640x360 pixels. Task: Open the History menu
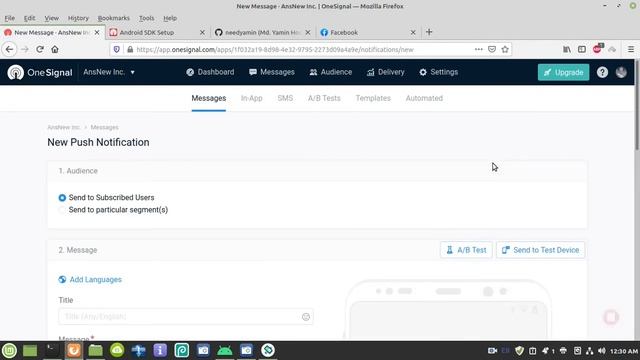tap(78, 18)
